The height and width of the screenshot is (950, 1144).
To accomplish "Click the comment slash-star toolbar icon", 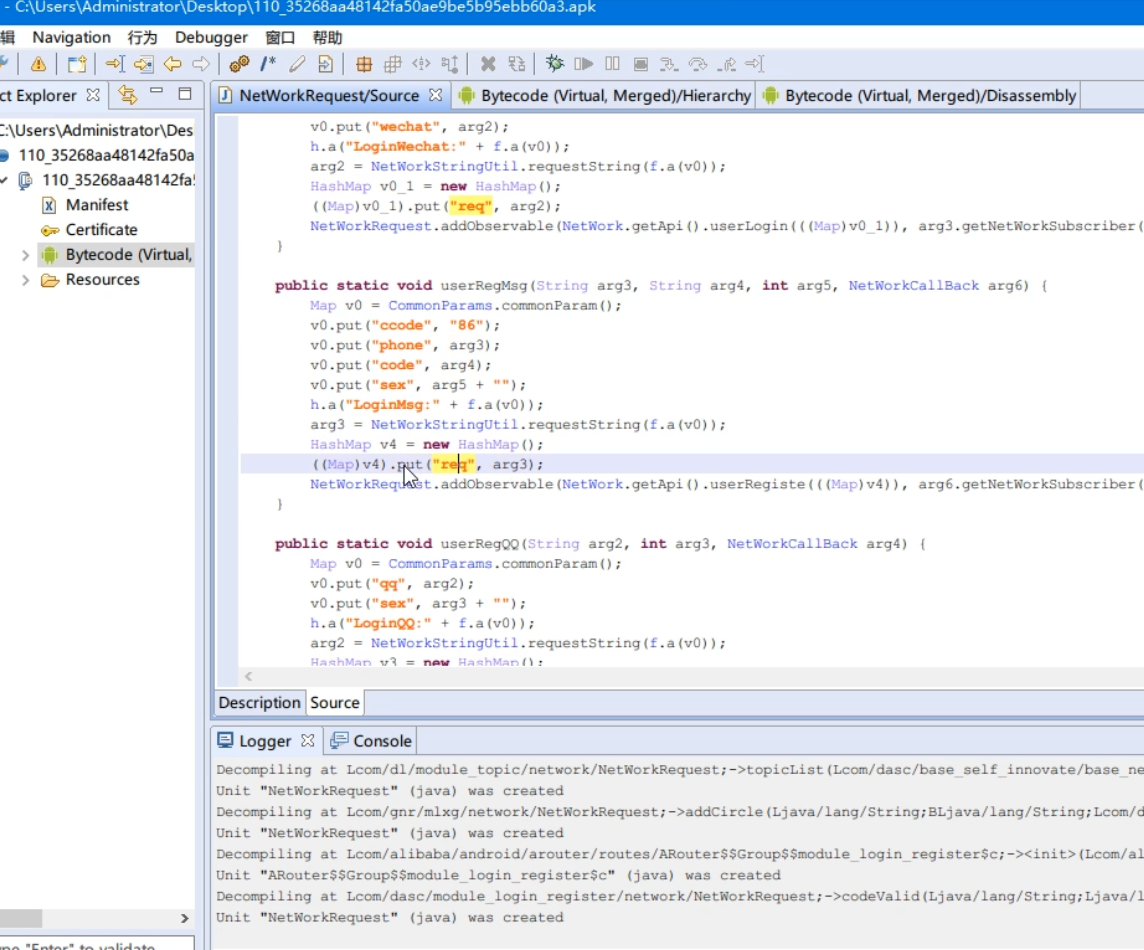I will (x=268, y=64).
